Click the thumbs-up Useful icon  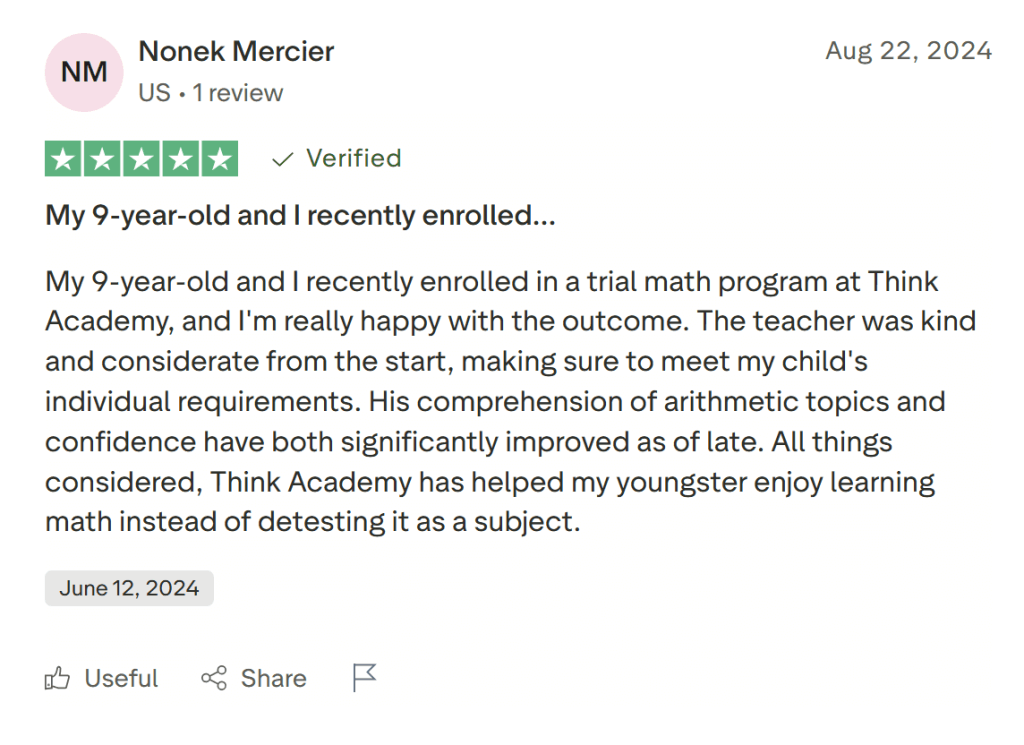(x=57, y=678)
